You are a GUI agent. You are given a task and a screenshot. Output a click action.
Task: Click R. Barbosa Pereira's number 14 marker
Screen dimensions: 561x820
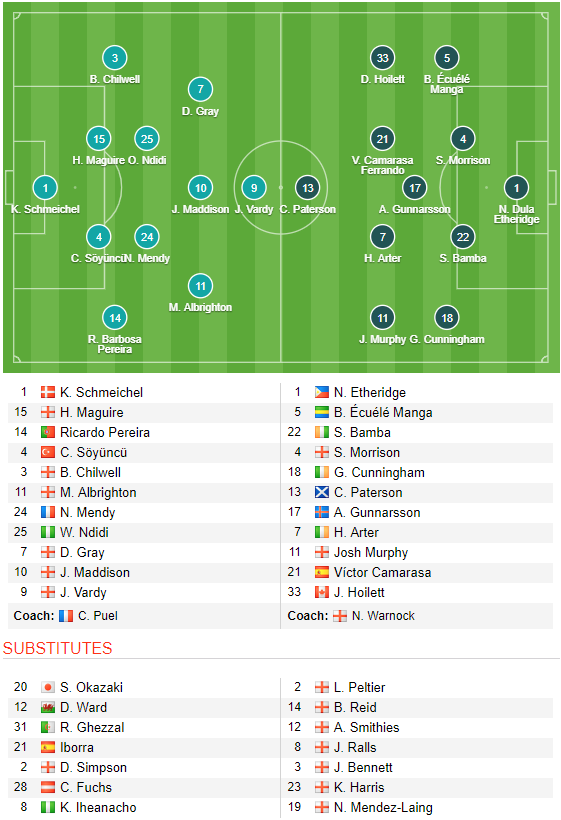tap(115, 318)
